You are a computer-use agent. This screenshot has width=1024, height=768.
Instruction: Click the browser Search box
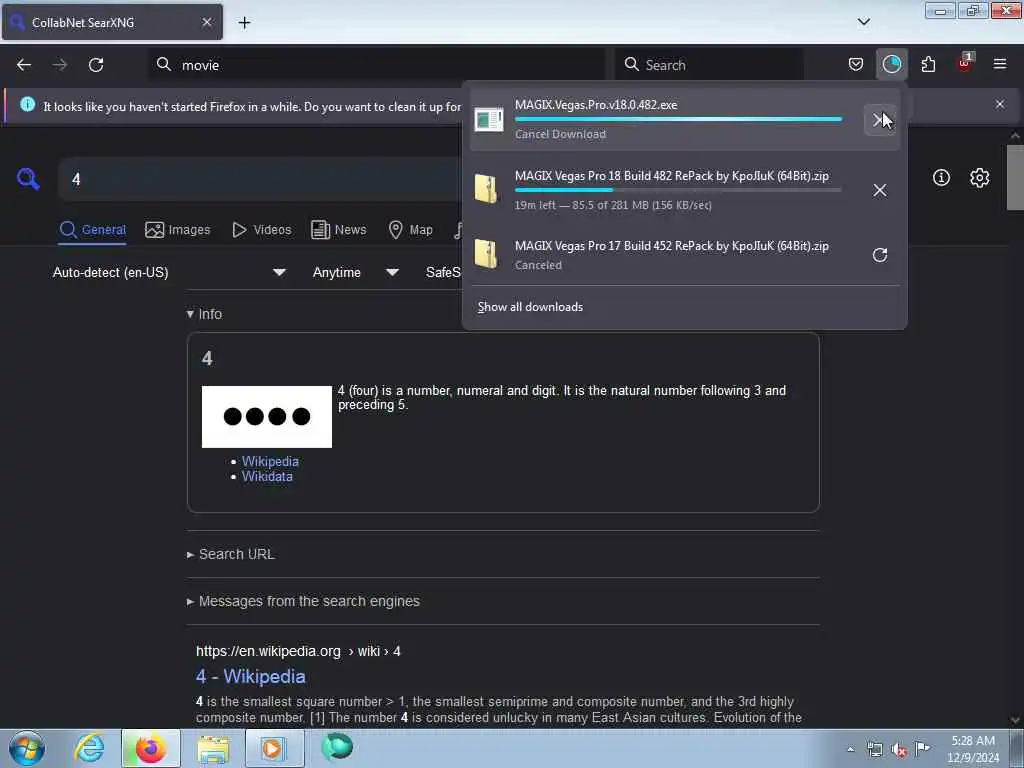pyautogui.click(x=710, y=65)
